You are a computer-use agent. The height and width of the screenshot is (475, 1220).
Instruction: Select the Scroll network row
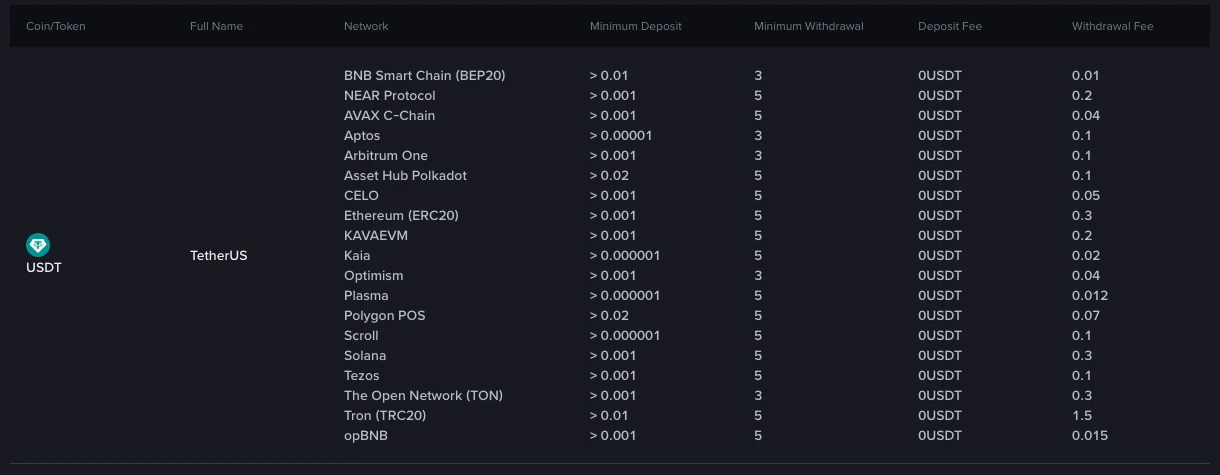click(361, 336)
